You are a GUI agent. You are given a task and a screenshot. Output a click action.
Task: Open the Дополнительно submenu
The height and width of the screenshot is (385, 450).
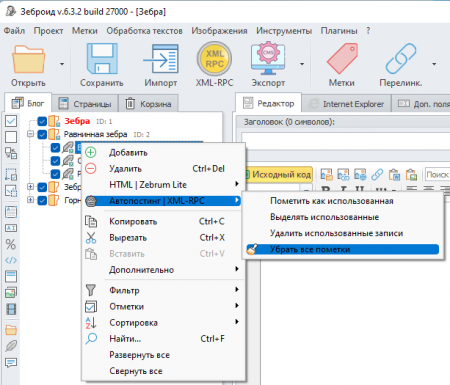coord(162,270)
